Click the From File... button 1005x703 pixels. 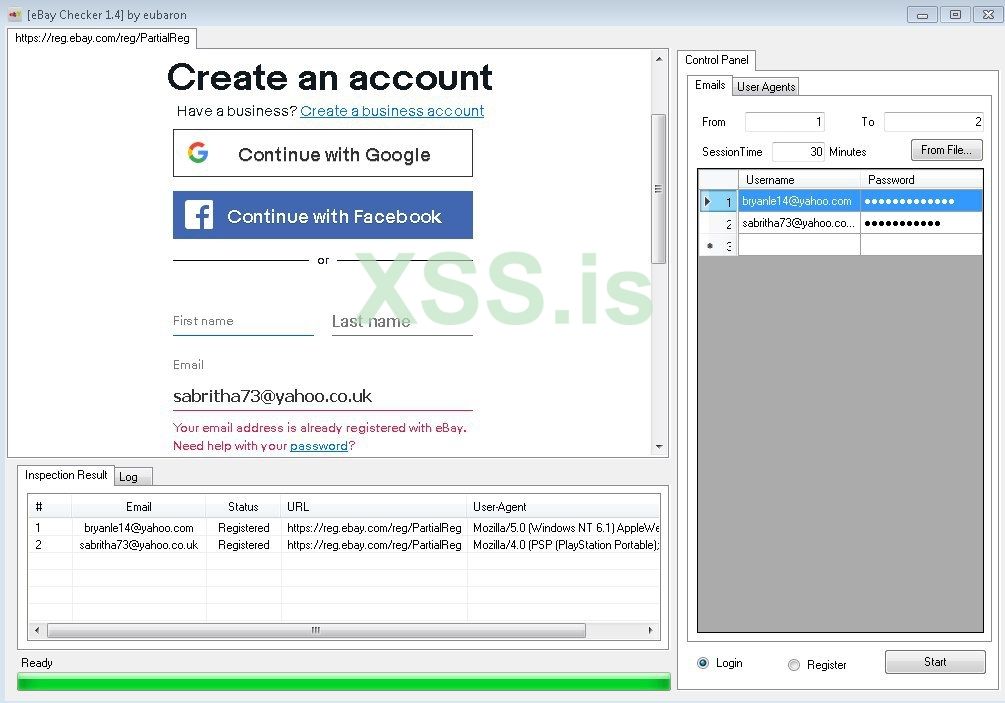[x=947, y=150]
